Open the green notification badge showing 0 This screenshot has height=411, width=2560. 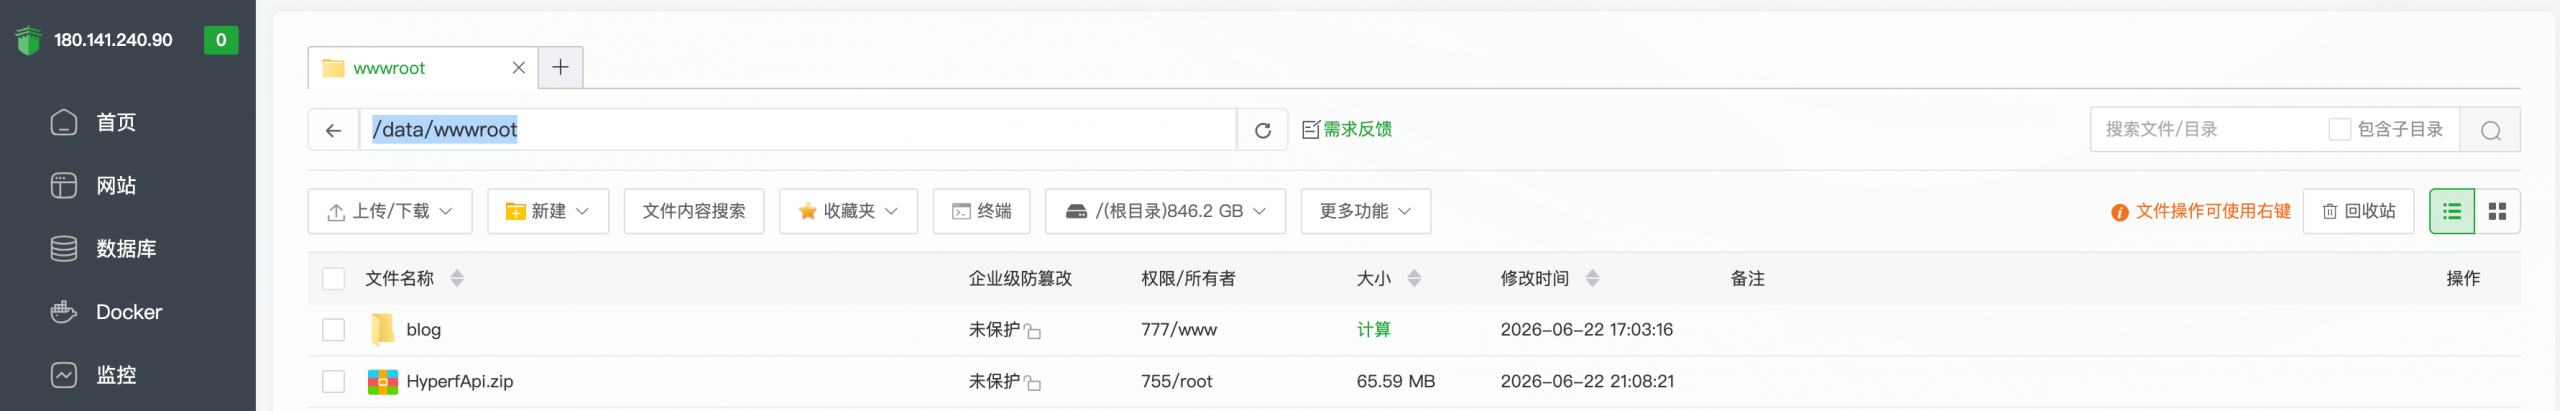coord(221,40)
